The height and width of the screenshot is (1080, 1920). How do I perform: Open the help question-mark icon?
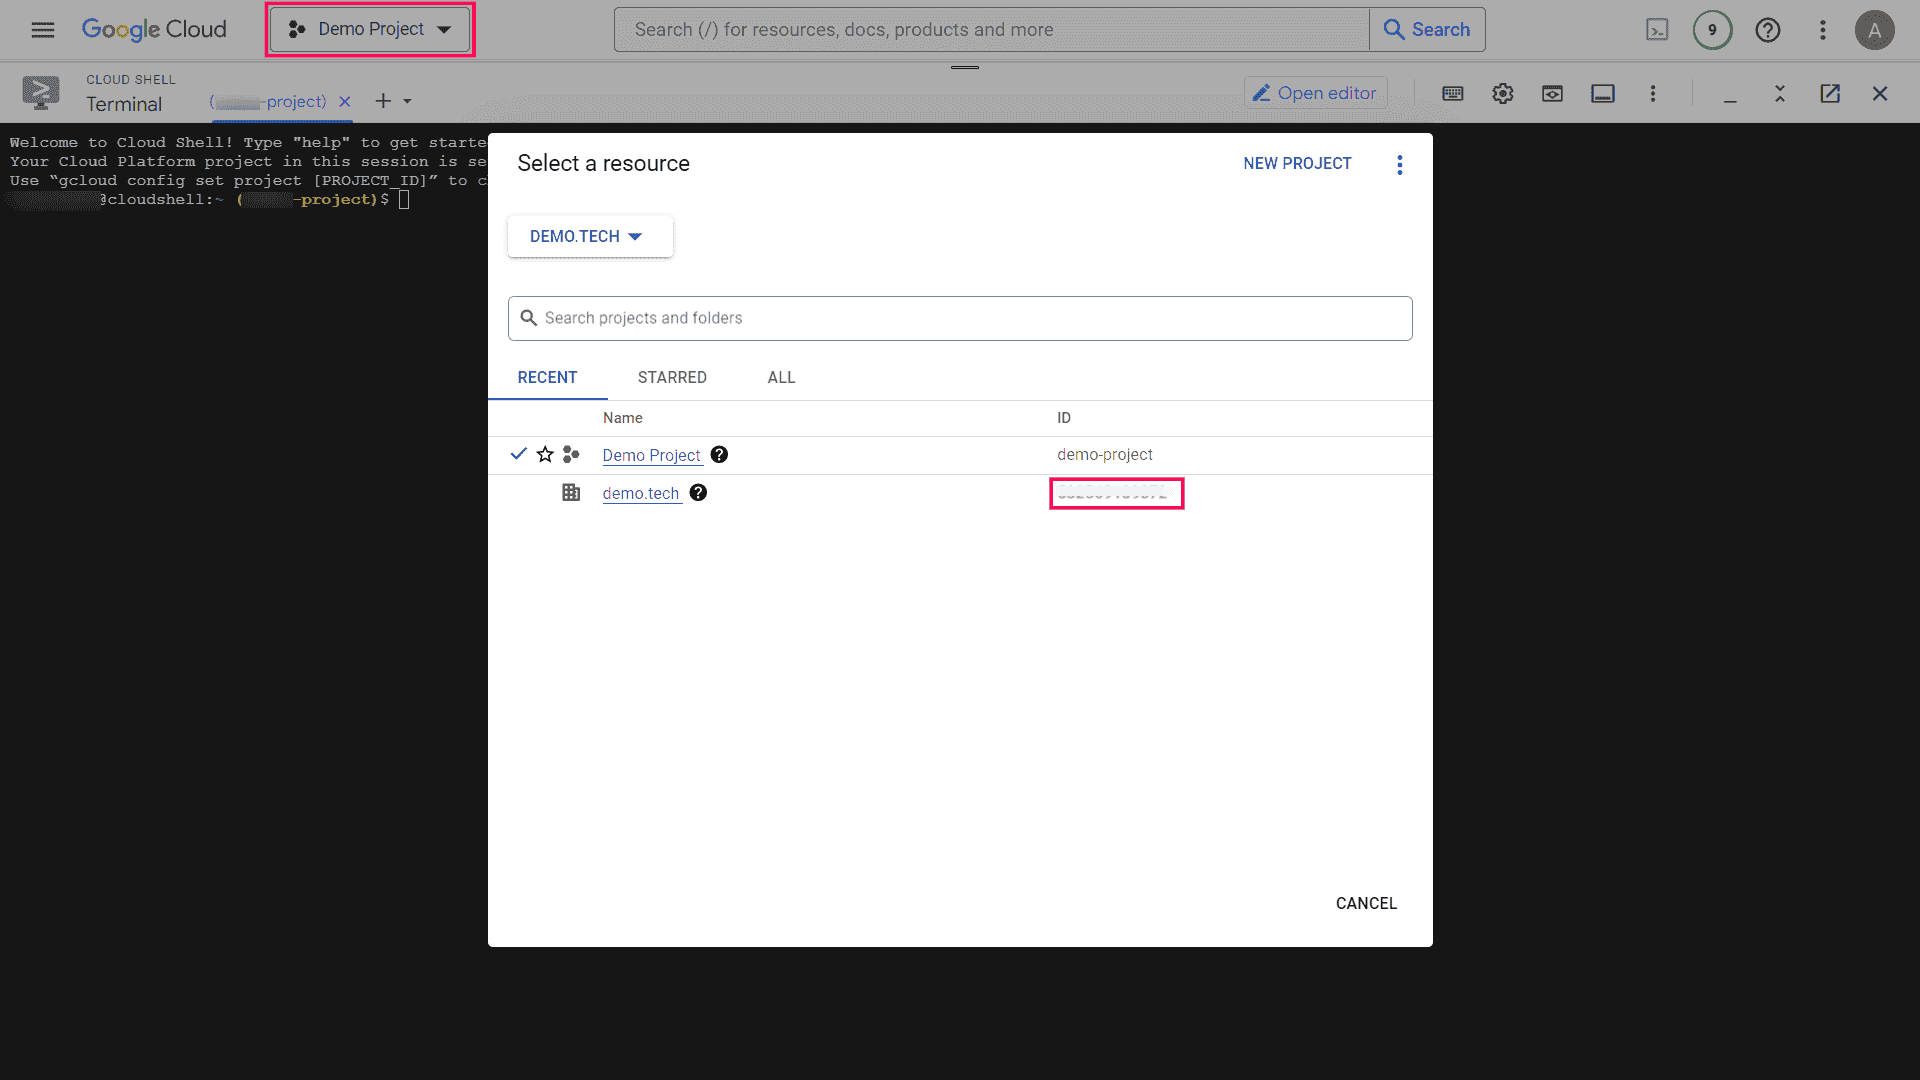pyautogui.click(x=1767, y=30)
